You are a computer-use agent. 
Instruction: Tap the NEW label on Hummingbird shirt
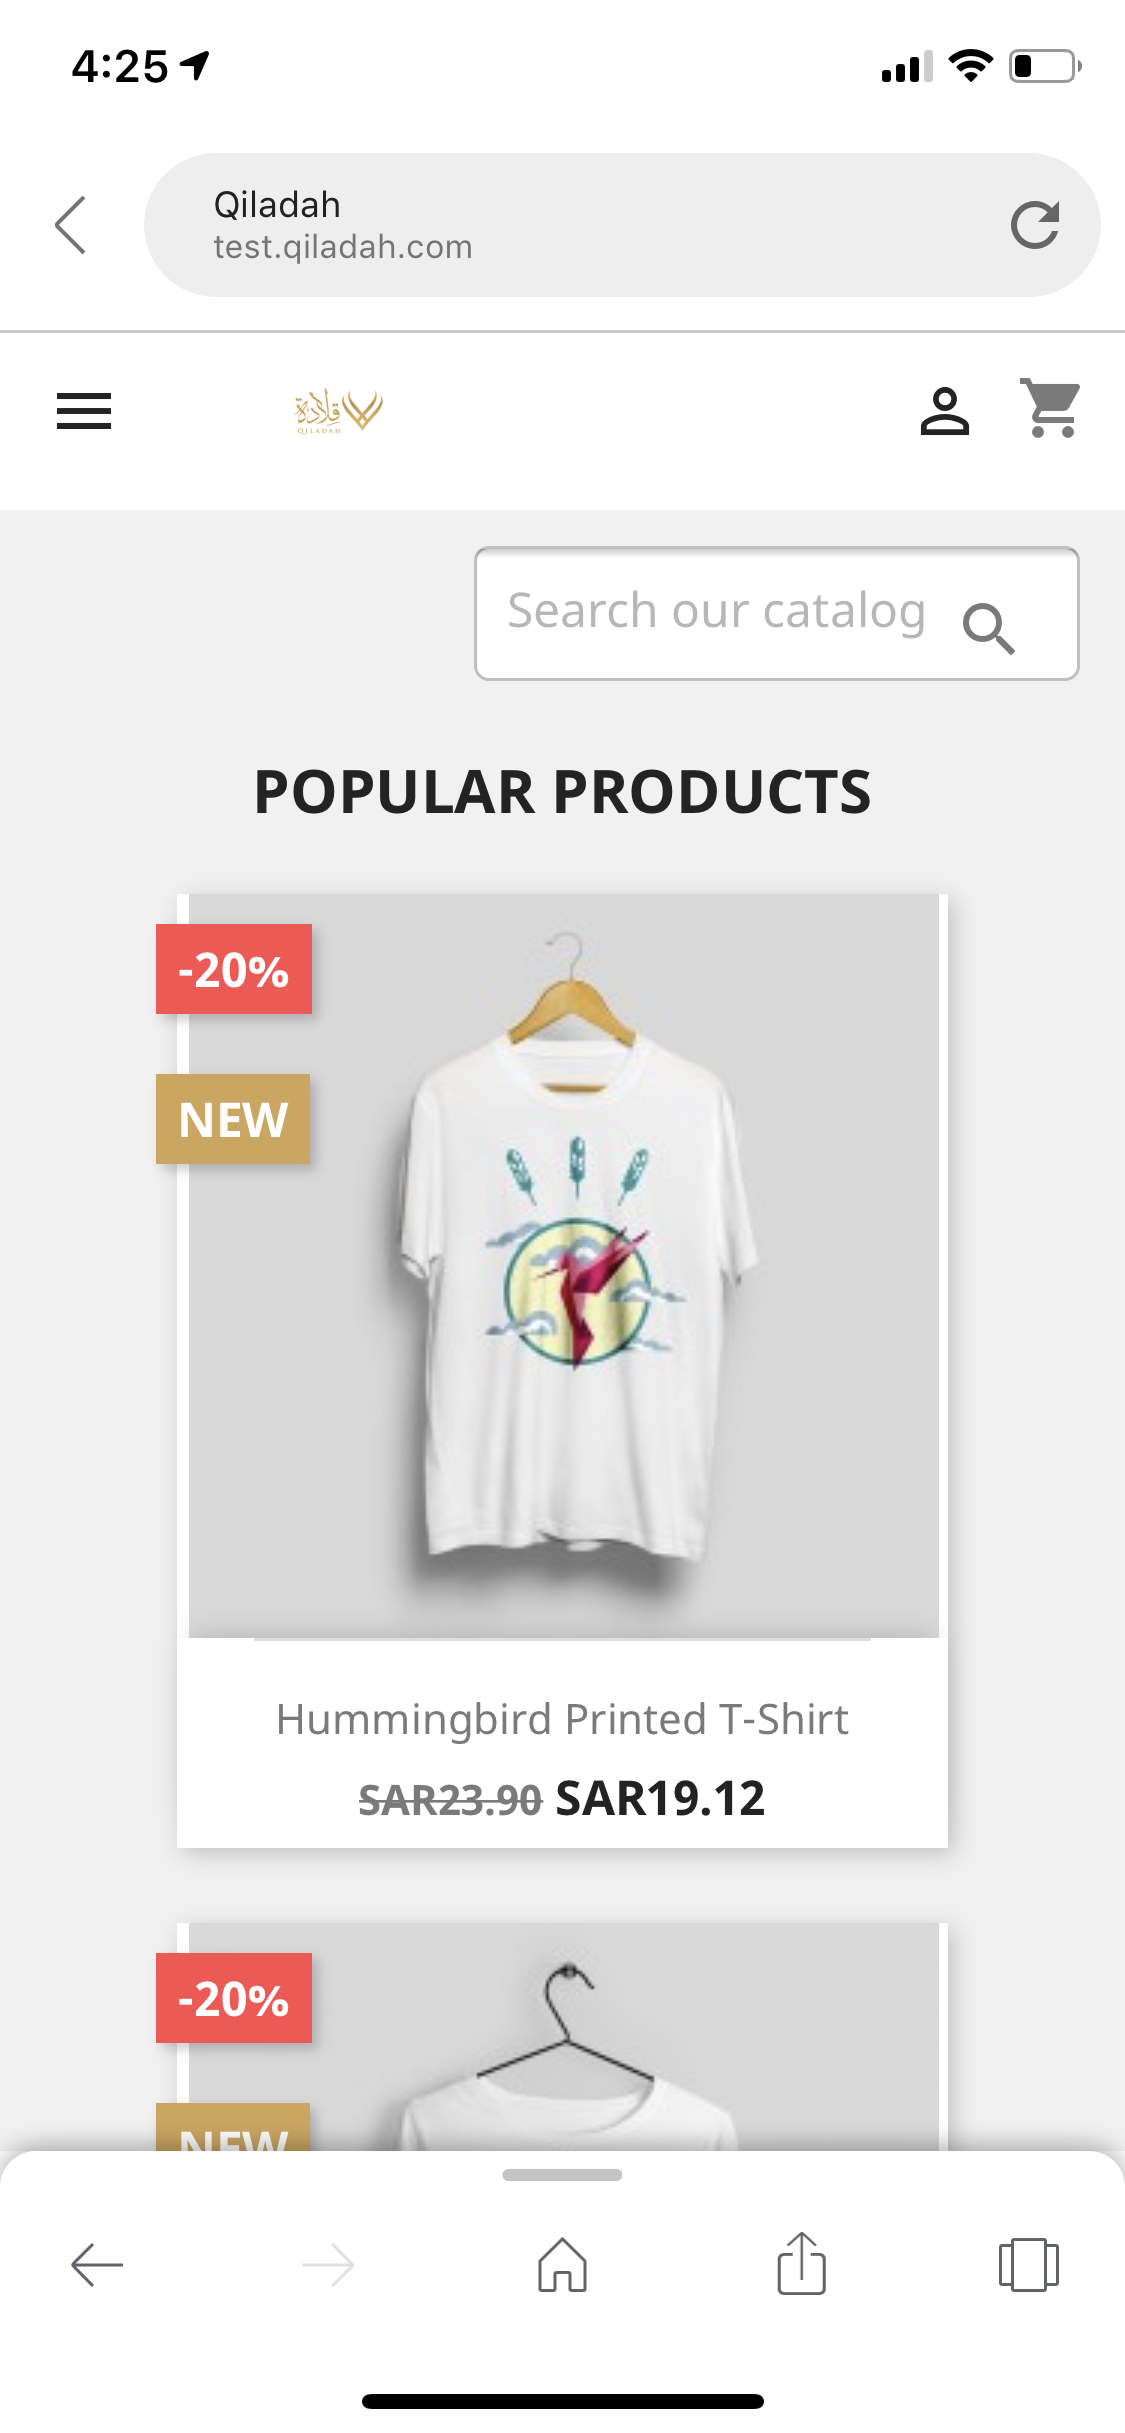(233, 1119)
